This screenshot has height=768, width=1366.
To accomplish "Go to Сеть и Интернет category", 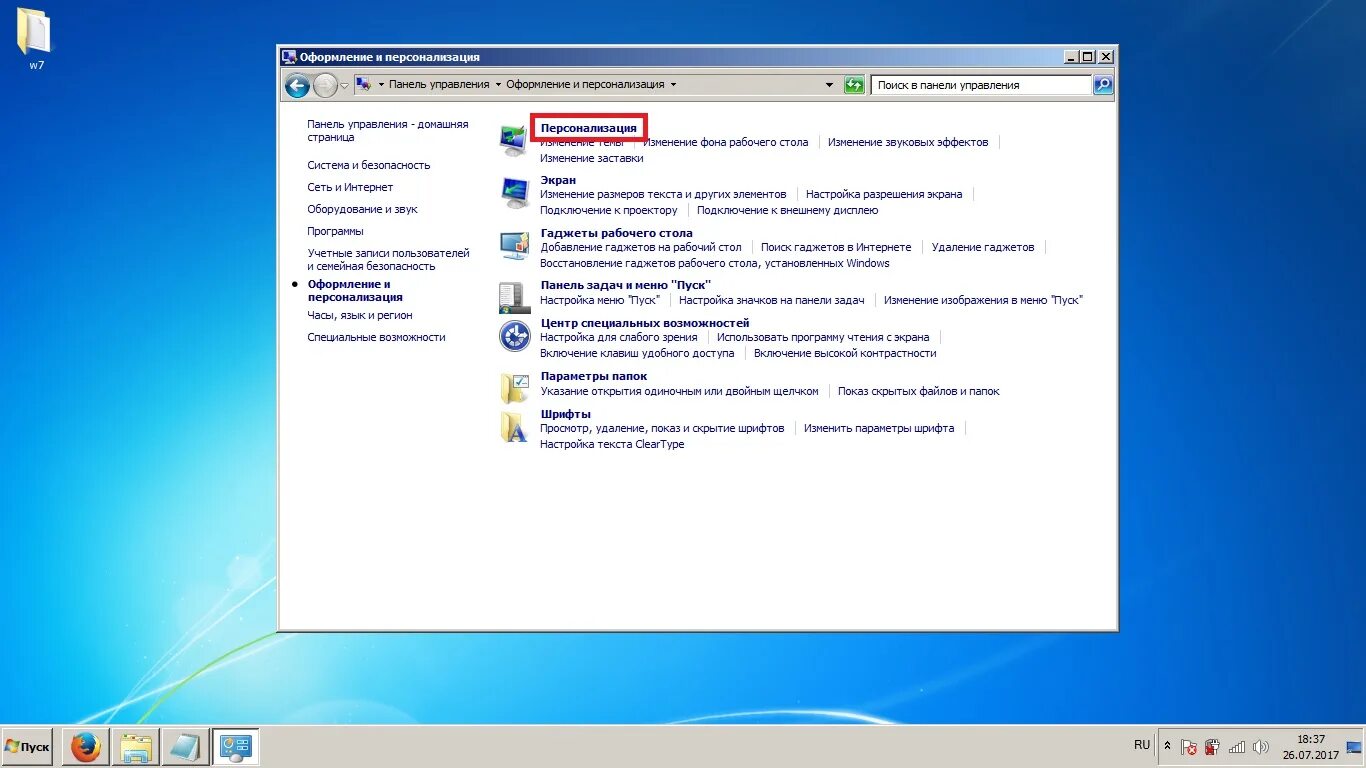I will point(350,187).
